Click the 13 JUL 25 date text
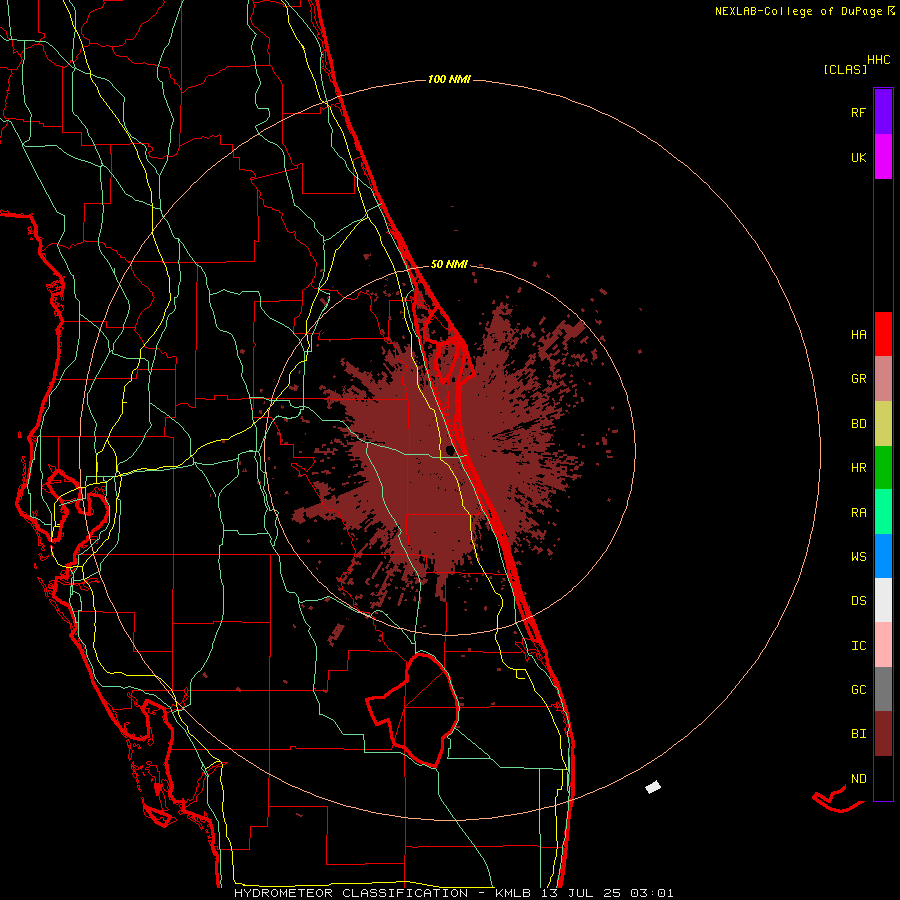This screenshot has height=900, width=900. pos(580,893)
